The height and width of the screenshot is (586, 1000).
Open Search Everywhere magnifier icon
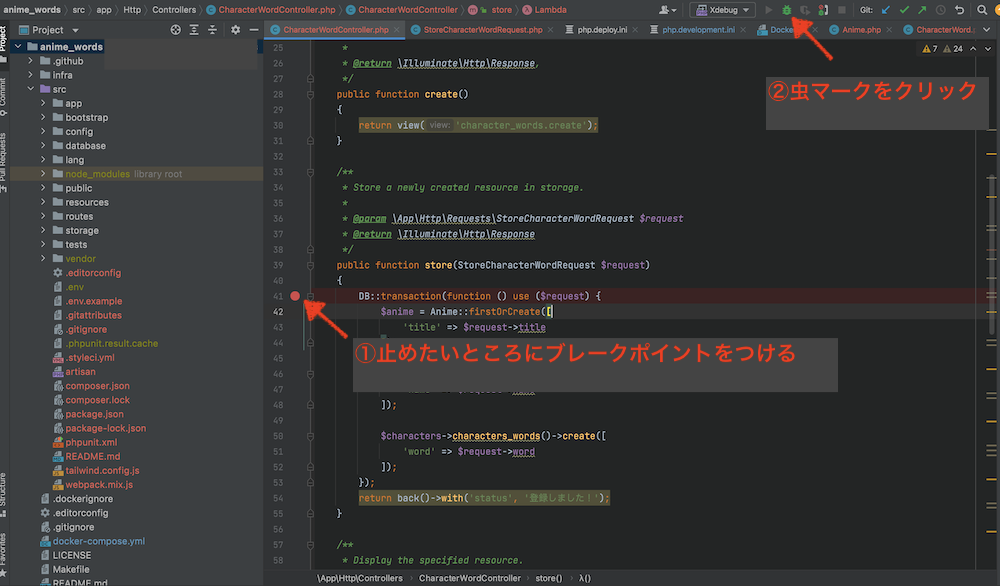tap(982, 10)
